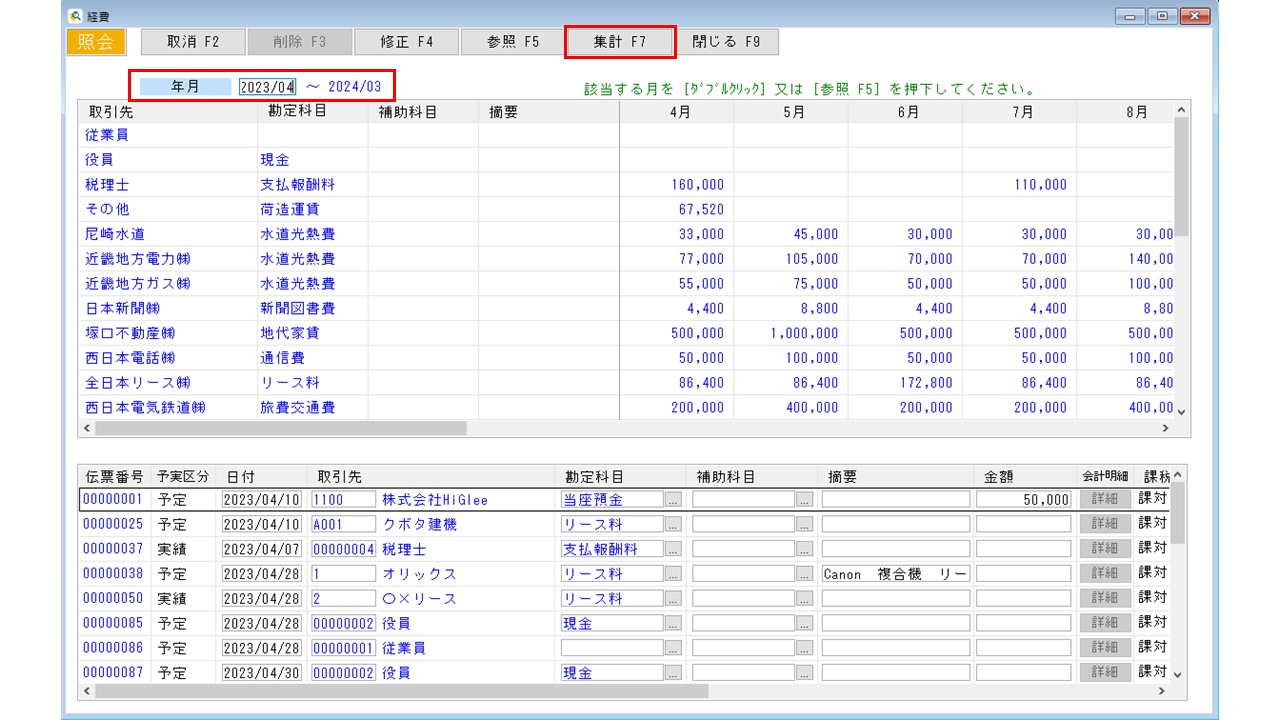Click the date field 2023/04/07
1280x720 pixels.
pyautogui.click(x=262, y=549)
